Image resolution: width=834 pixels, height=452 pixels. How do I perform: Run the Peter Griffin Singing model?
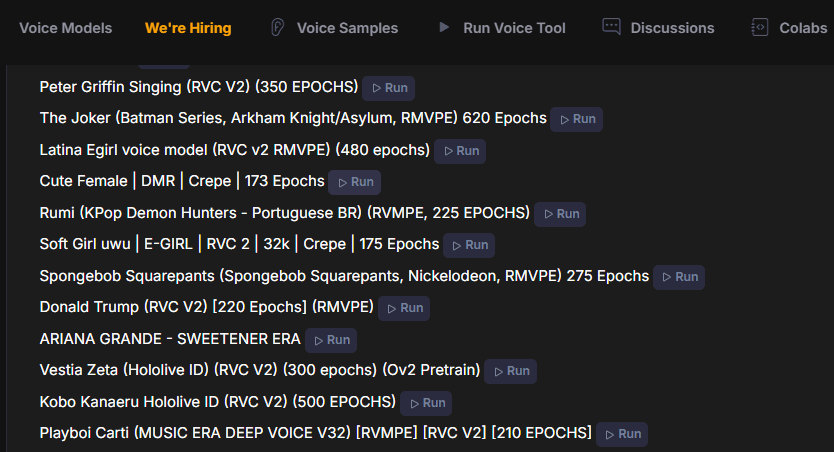(x=389, y=88)
